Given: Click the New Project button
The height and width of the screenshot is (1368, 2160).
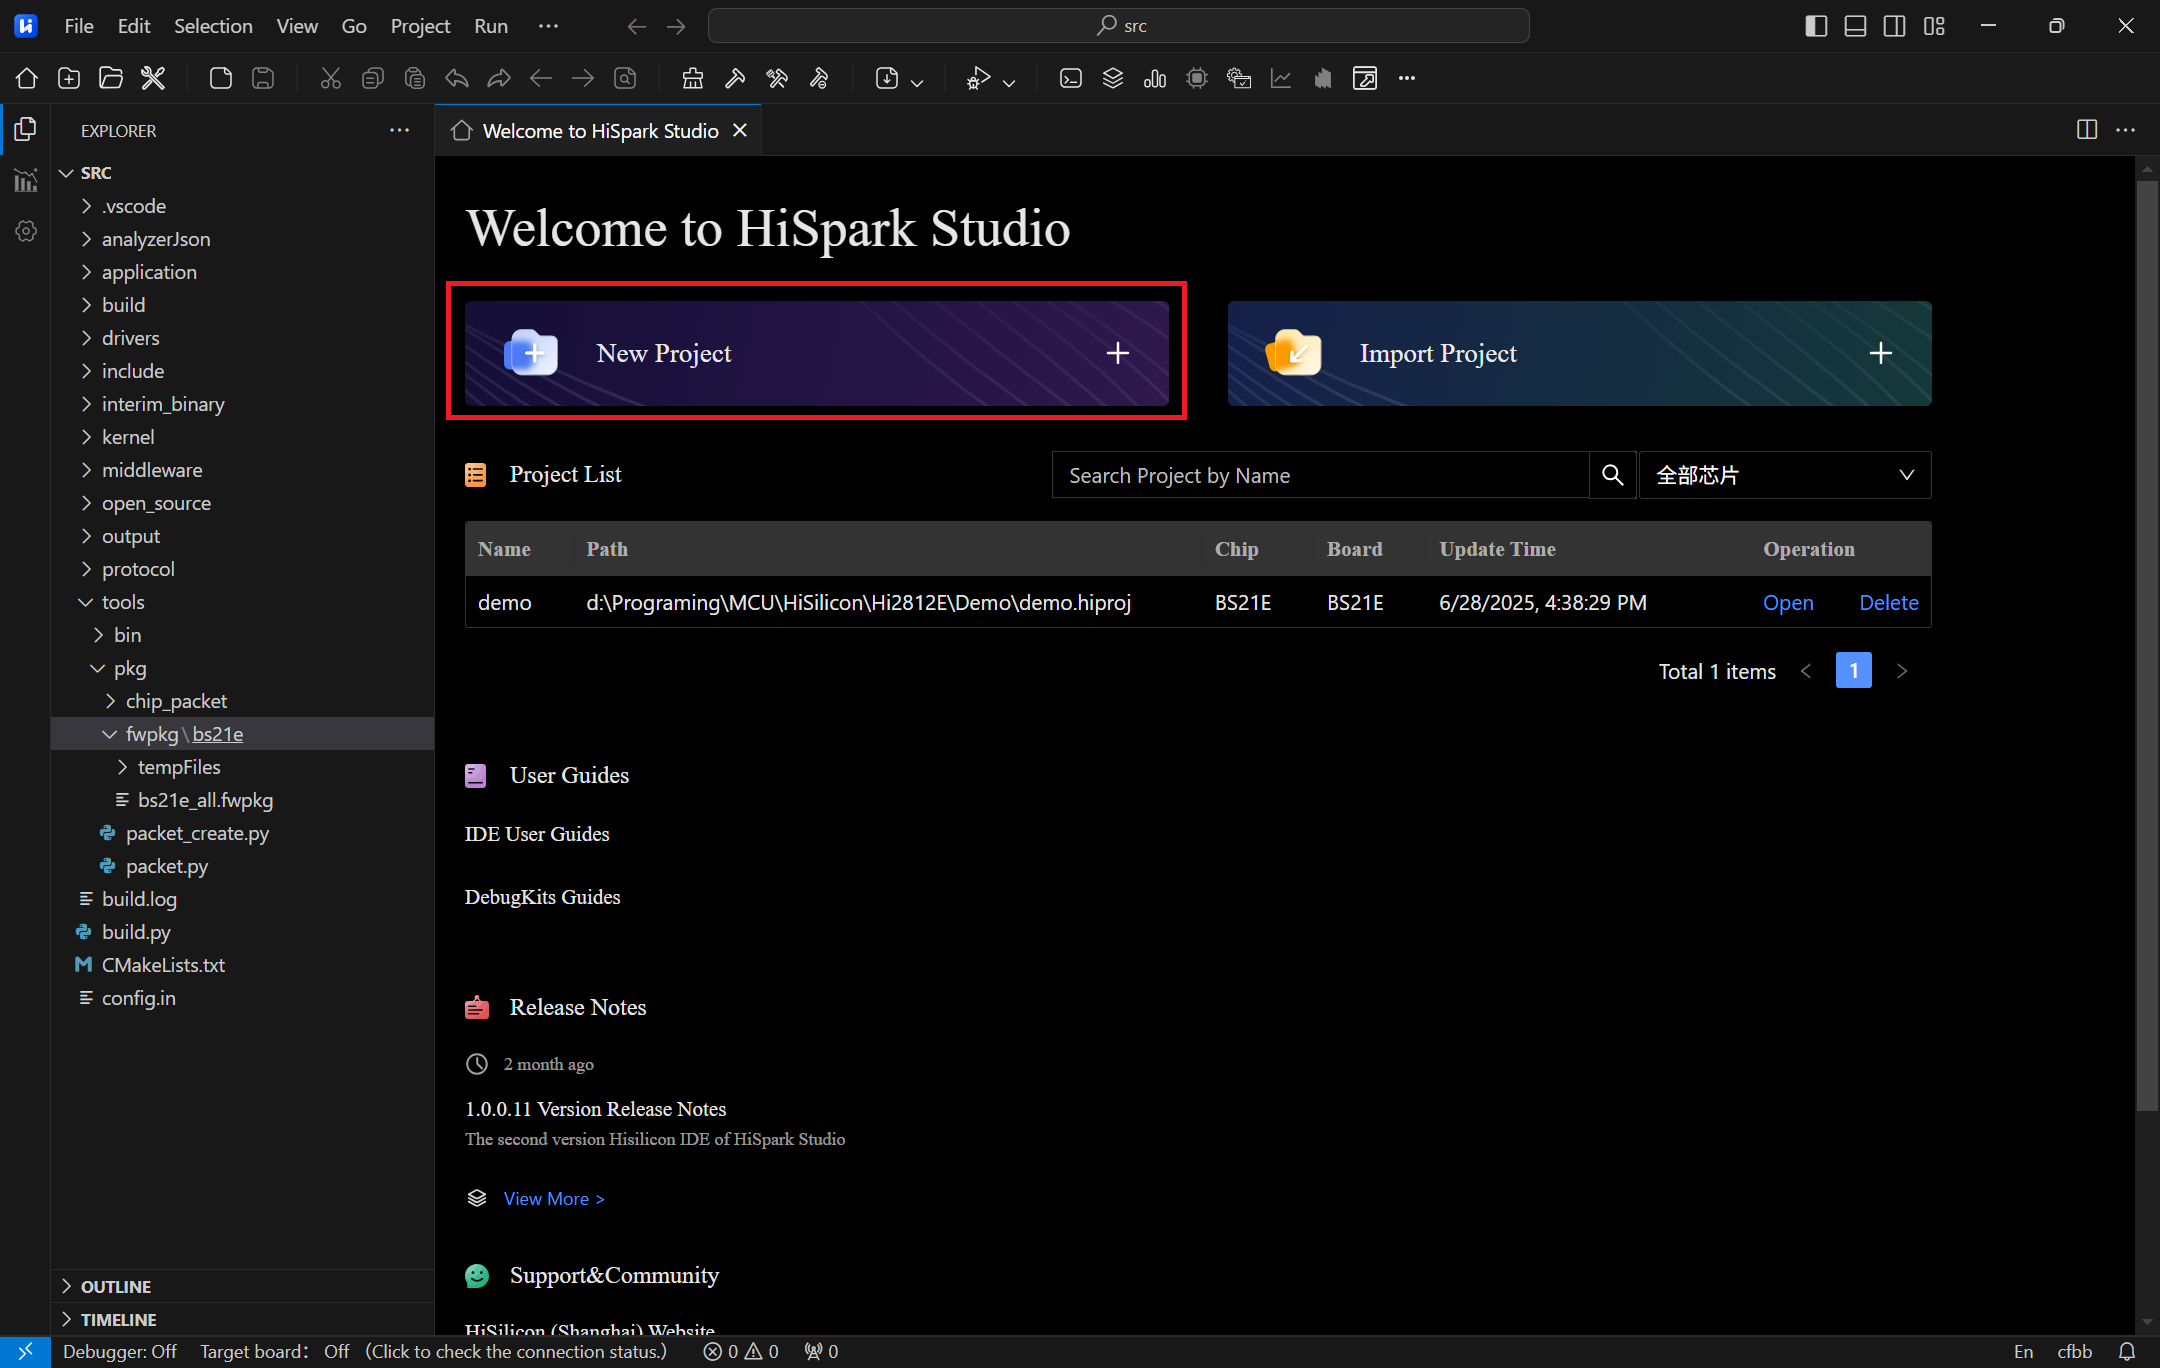Looking at the screenshot, I should click(816, 353).
